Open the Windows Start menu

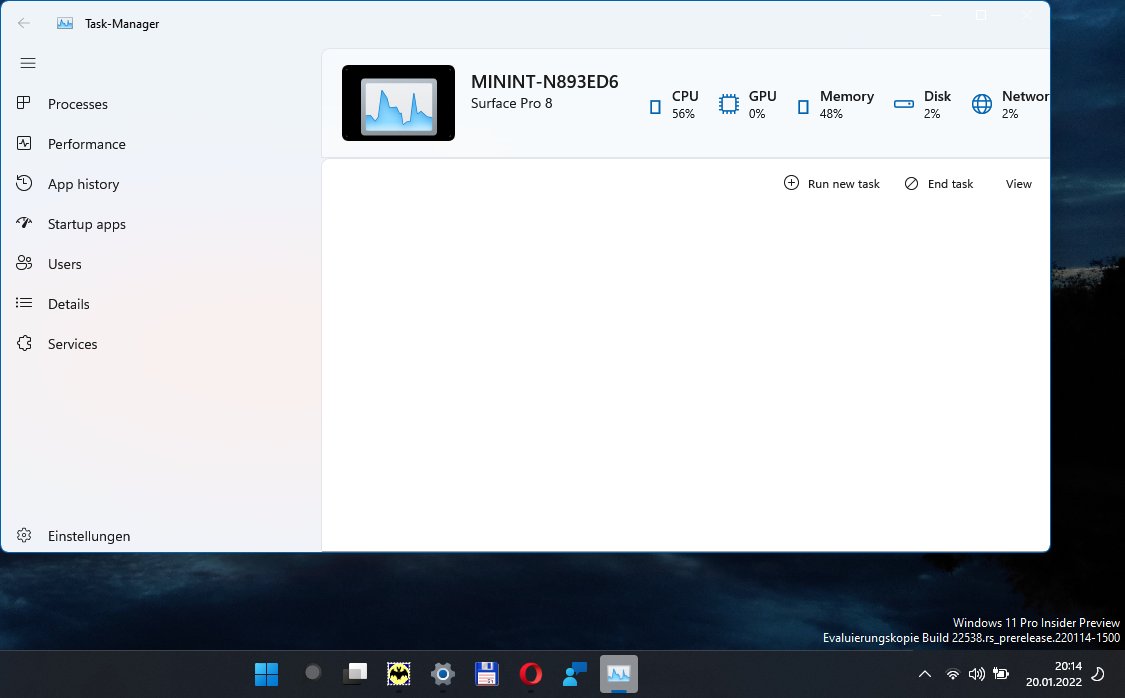[267, 674]
